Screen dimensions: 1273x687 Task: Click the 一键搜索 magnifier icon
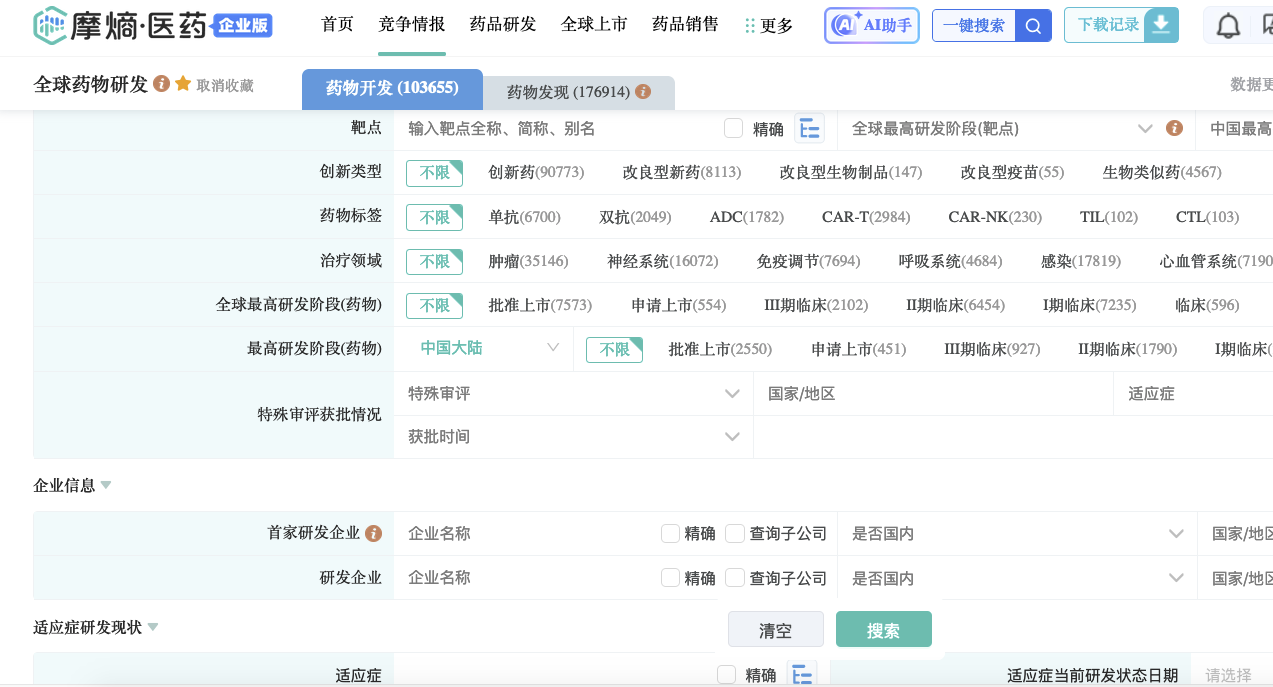[1033, 25]
